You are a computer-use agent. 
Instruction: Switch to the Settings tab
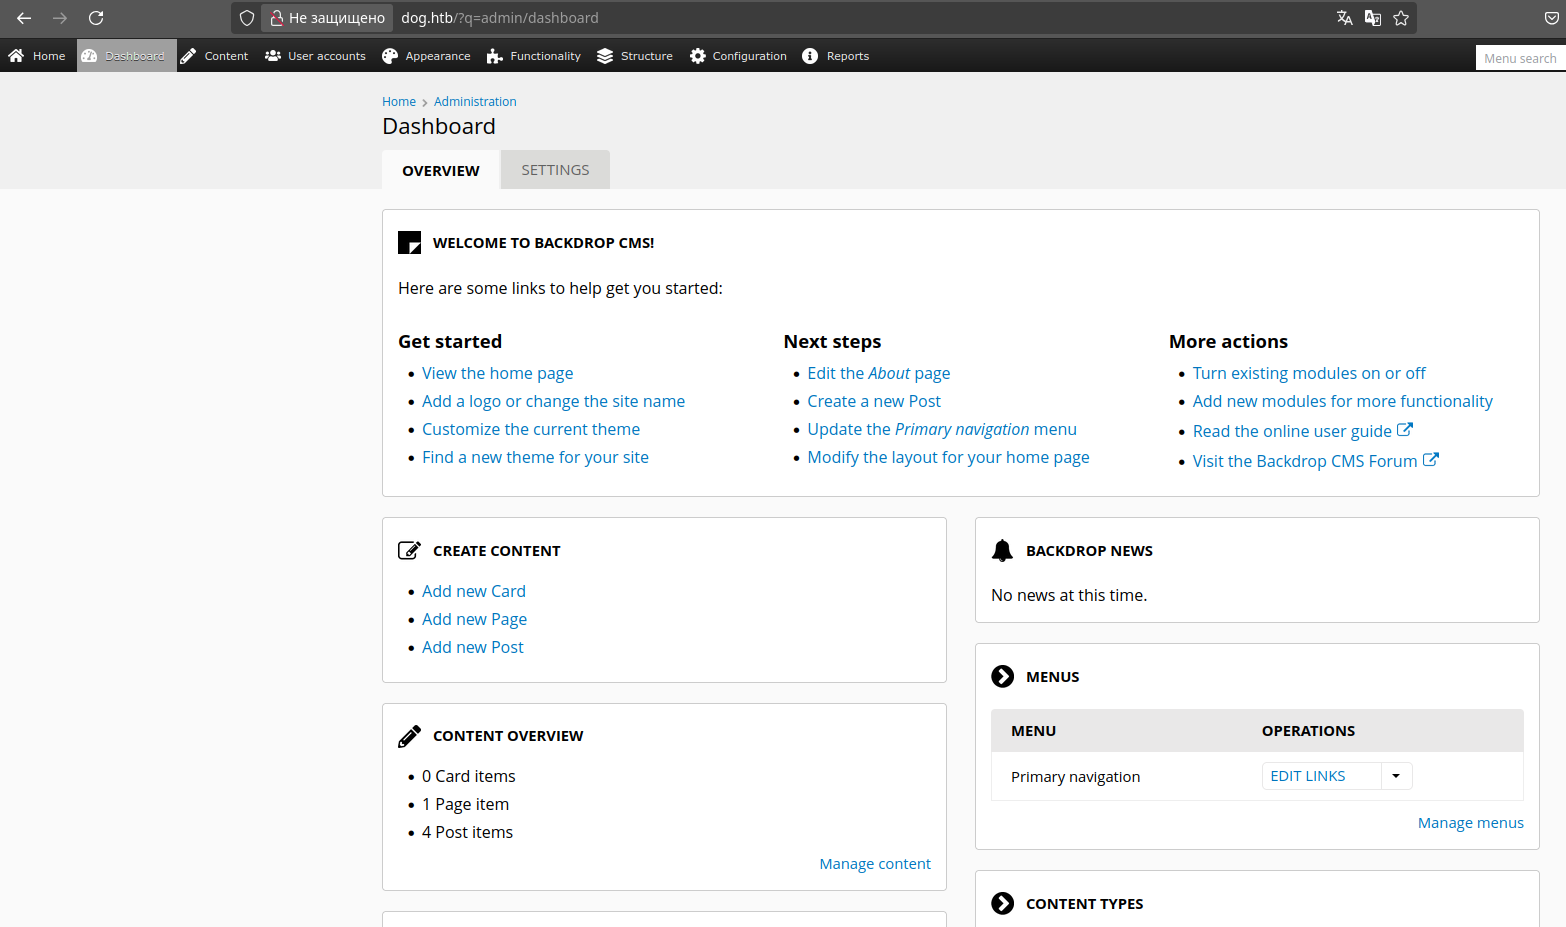[555, 170]
